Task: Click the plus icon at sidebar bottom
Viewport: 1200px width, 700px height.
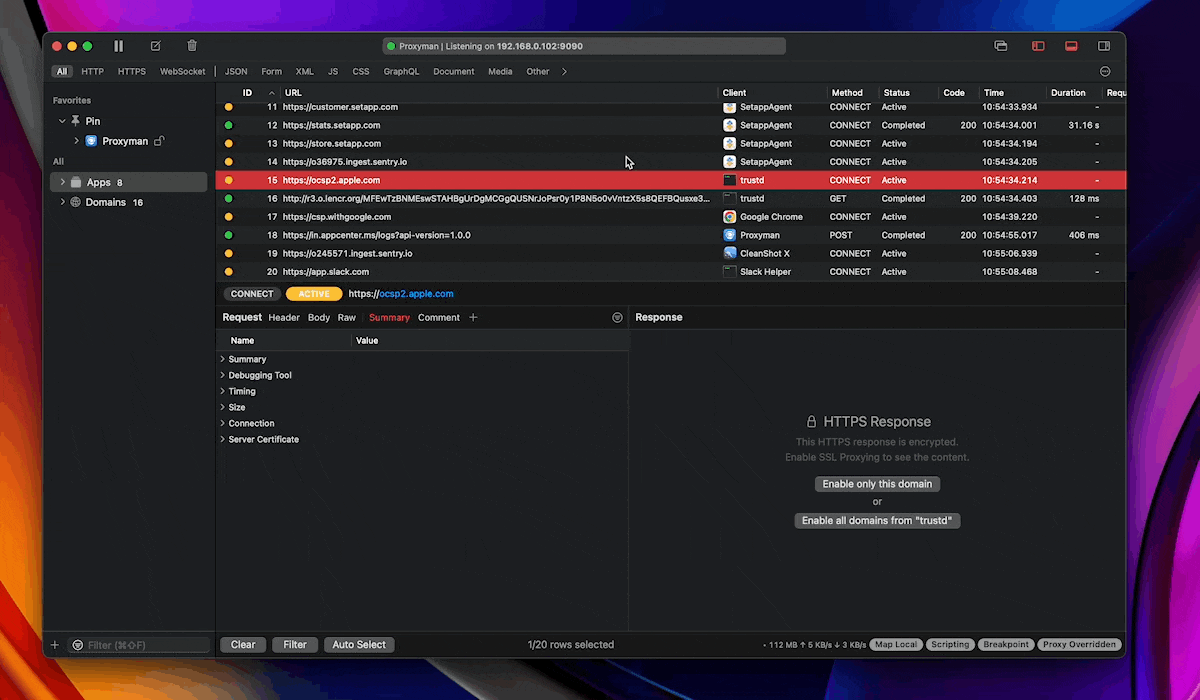Action: tap(55, 645)
